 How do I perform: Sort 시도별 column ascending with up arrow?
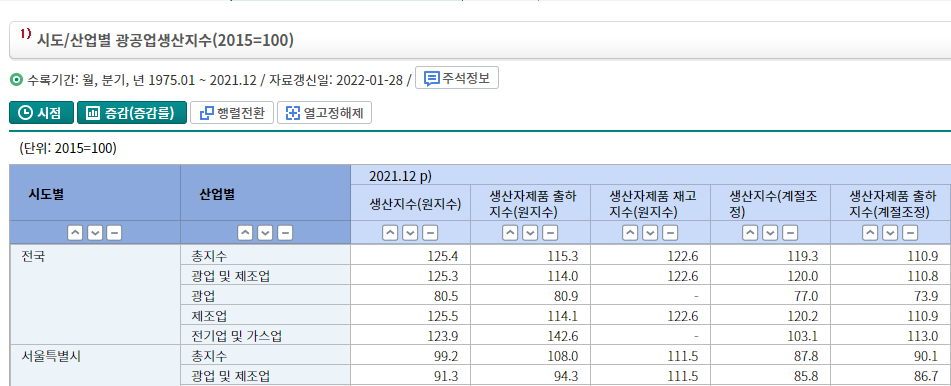[x=75, y=233]
